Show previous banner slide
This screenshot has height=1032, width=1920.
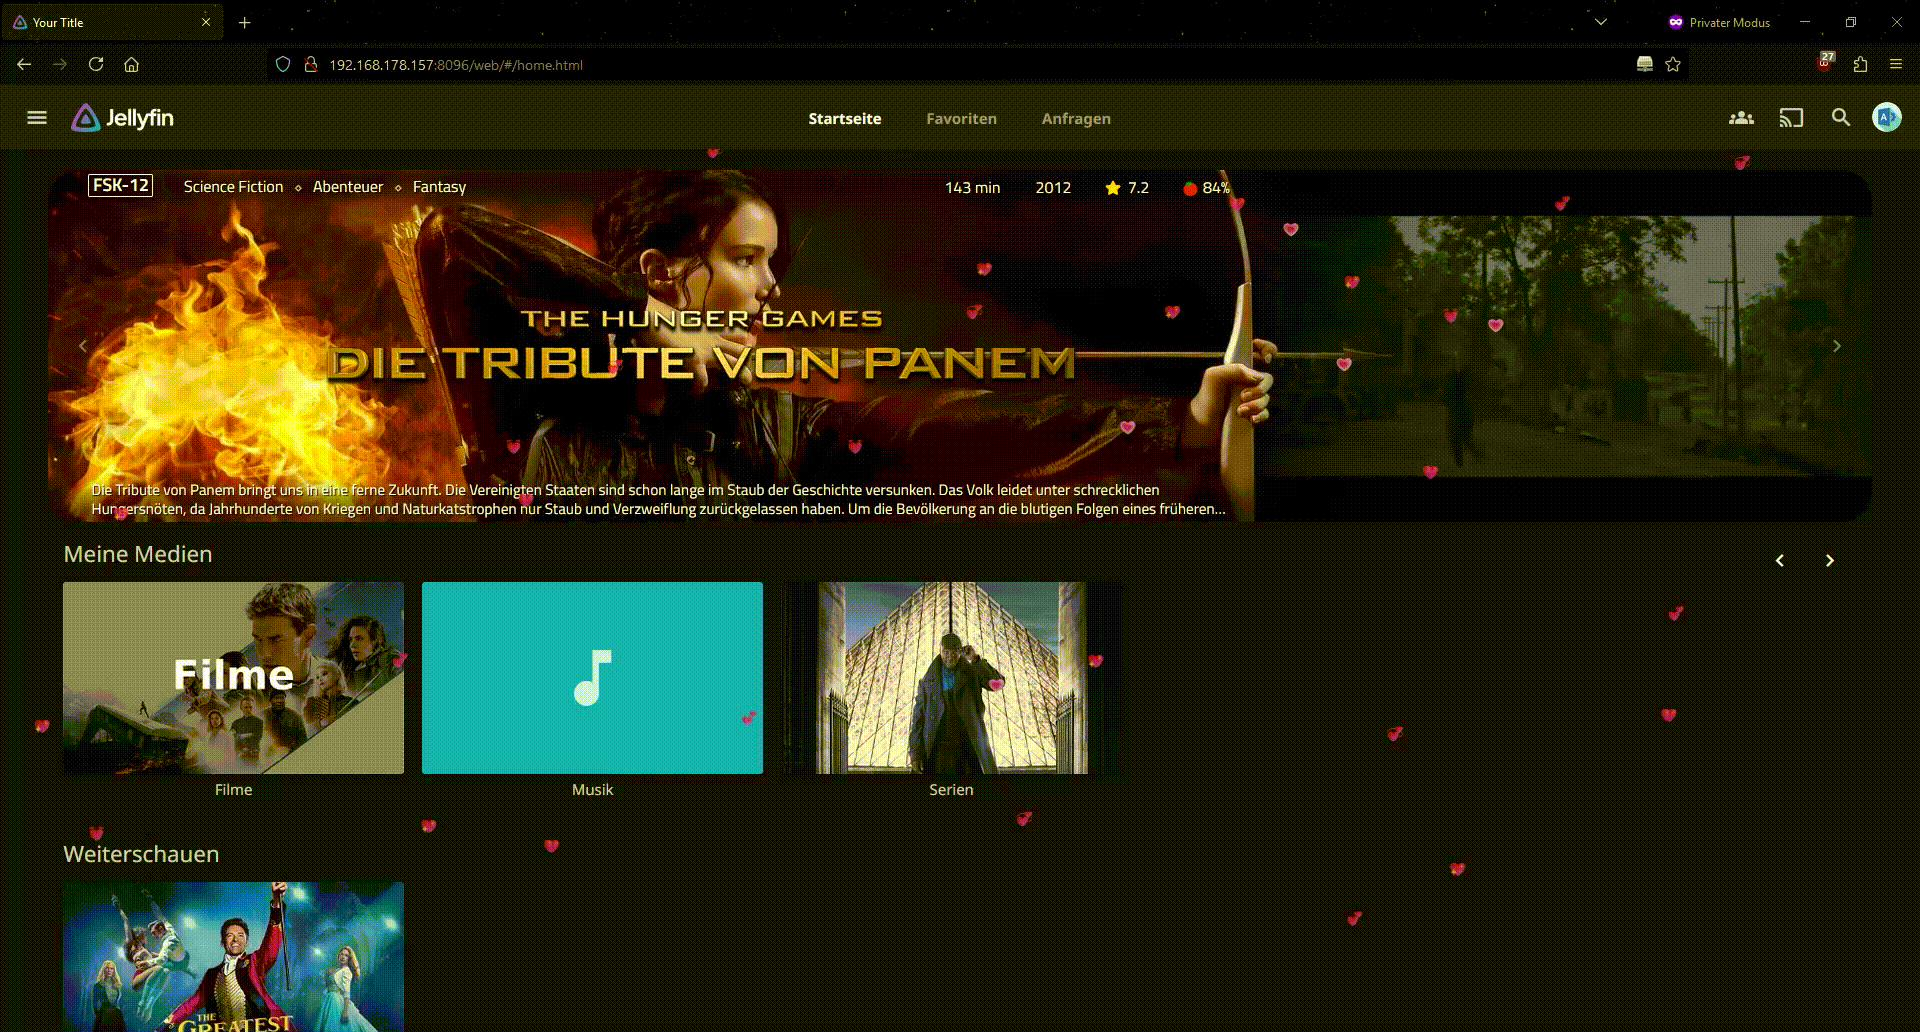point(83,346)
